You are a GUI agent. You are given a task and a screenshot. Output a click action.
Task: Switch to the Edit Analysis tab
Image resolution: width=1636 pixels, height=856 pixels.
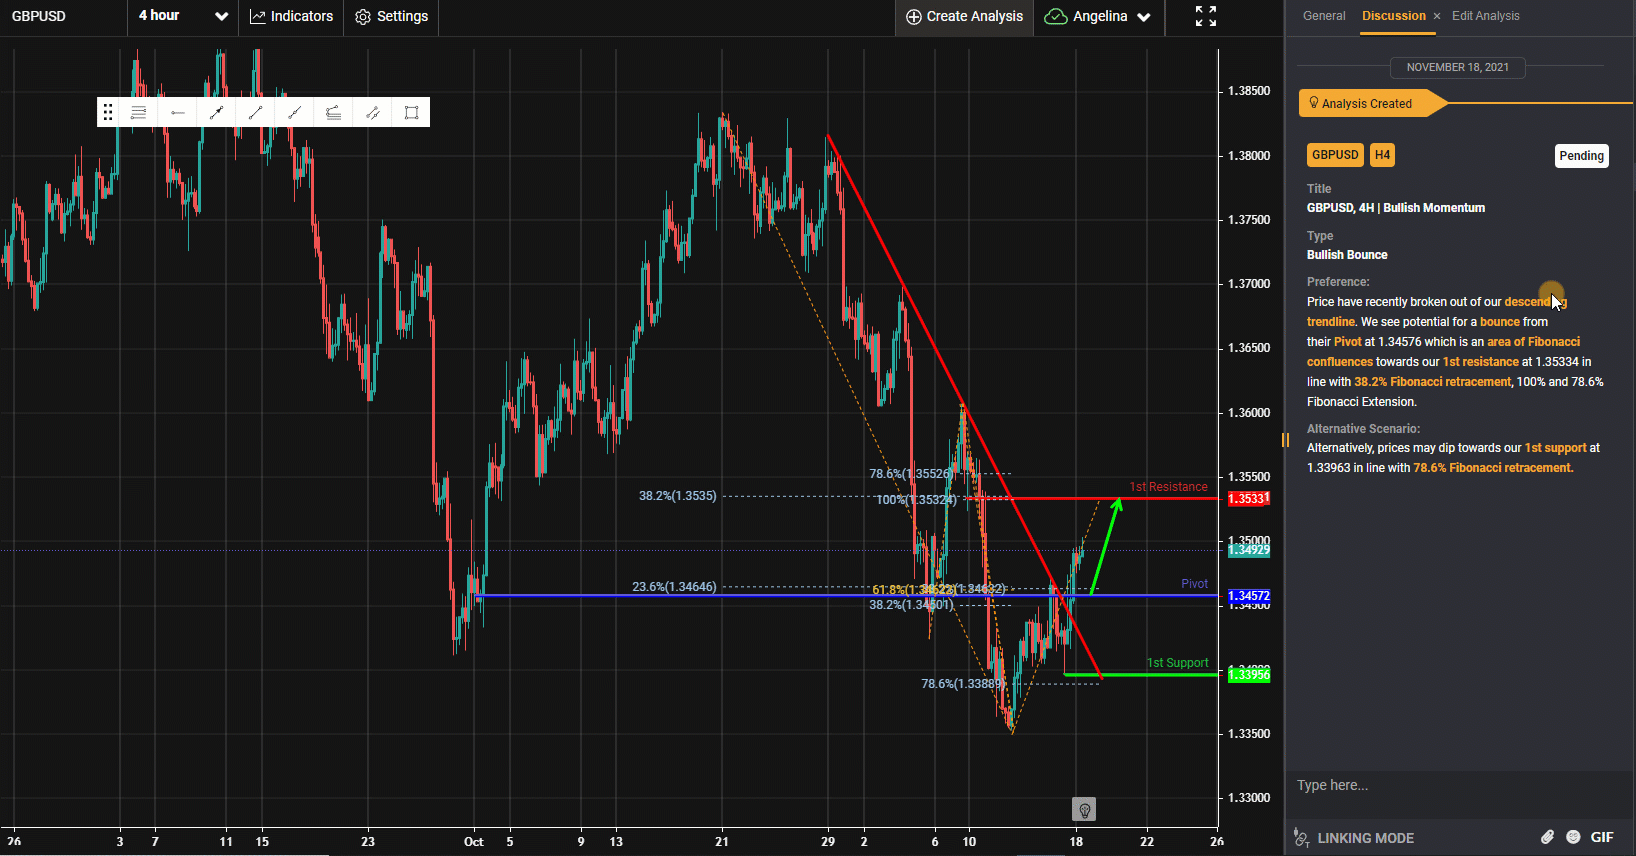(1485, 16)
